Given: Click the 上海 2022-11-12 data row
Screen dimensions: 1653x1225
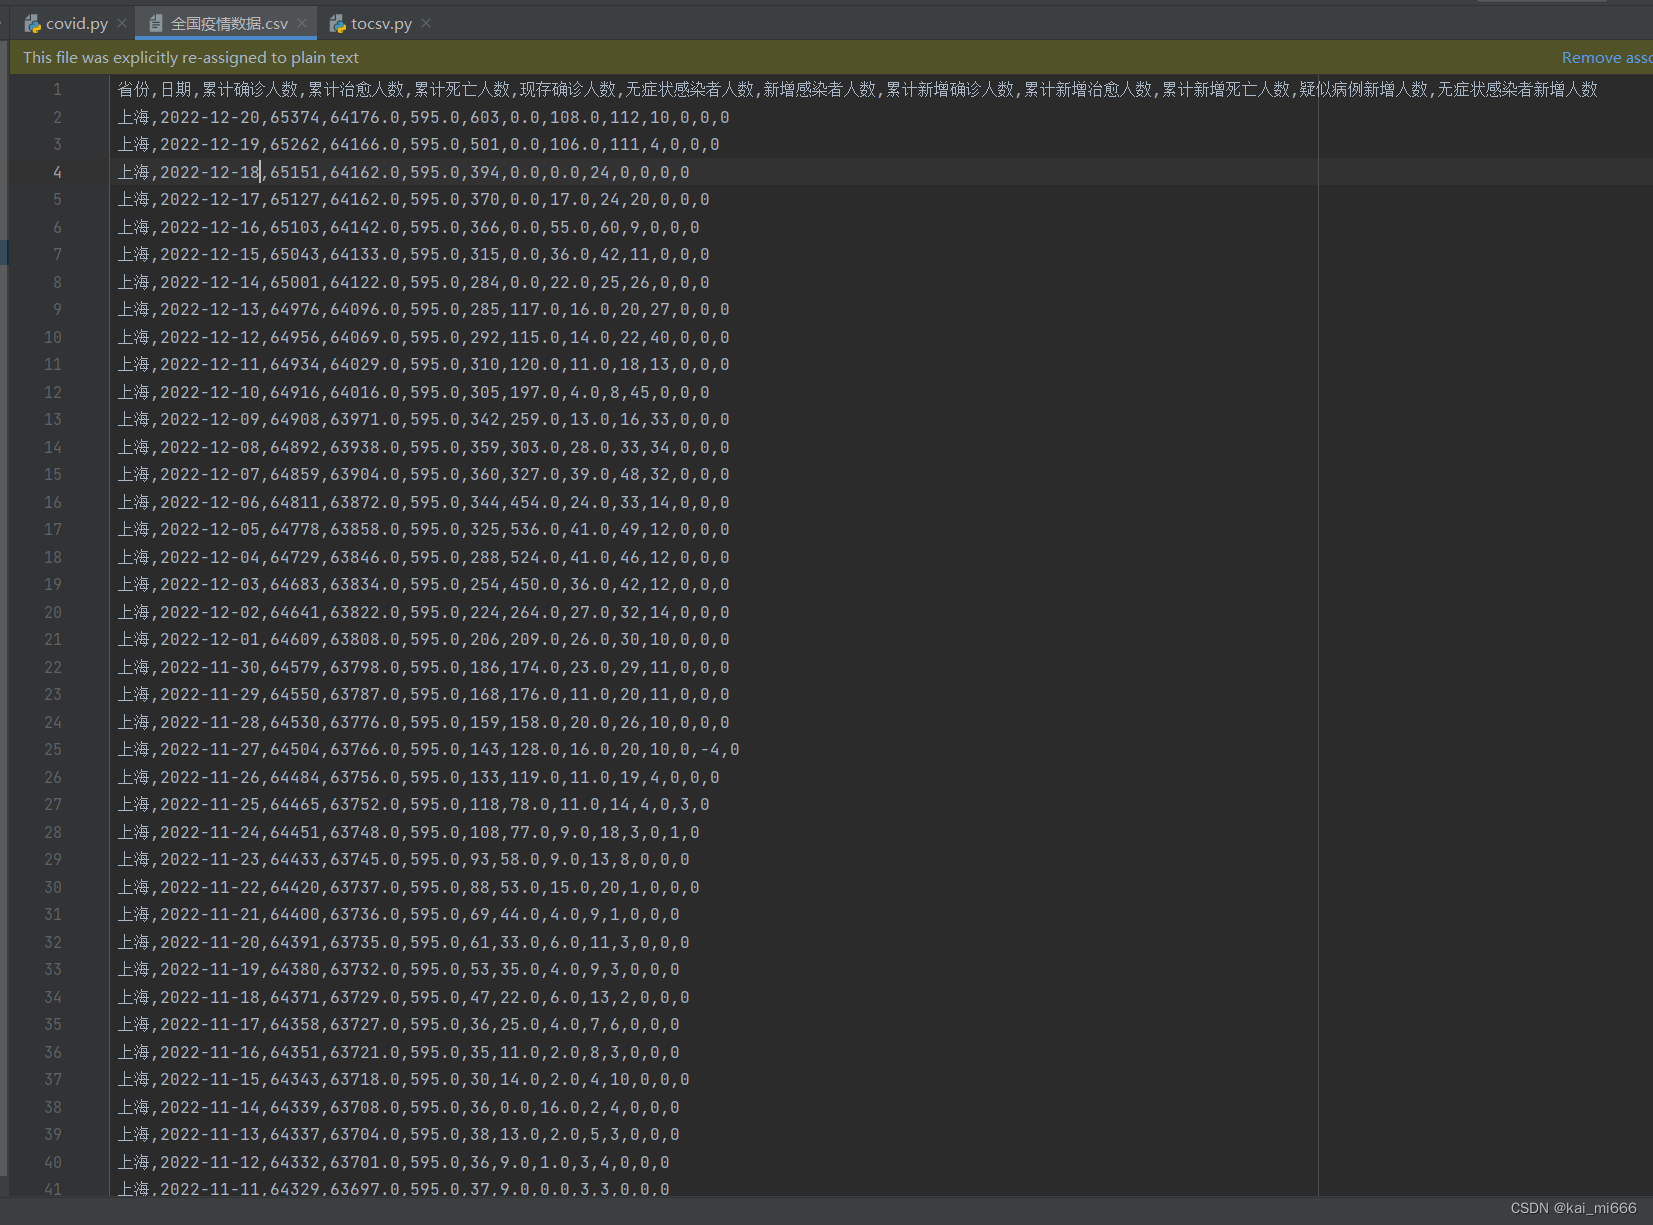Looking at the screenshot, I should coord(393,1162).
